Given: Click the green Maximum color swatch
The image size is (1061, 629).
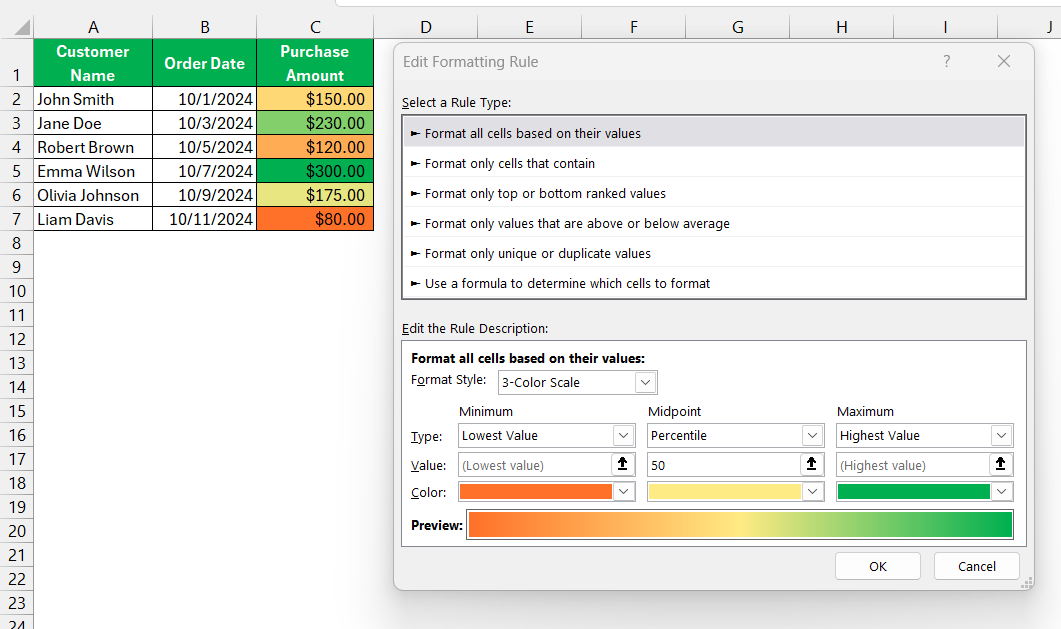Looking at the screenshot, I should coord(913,492).
